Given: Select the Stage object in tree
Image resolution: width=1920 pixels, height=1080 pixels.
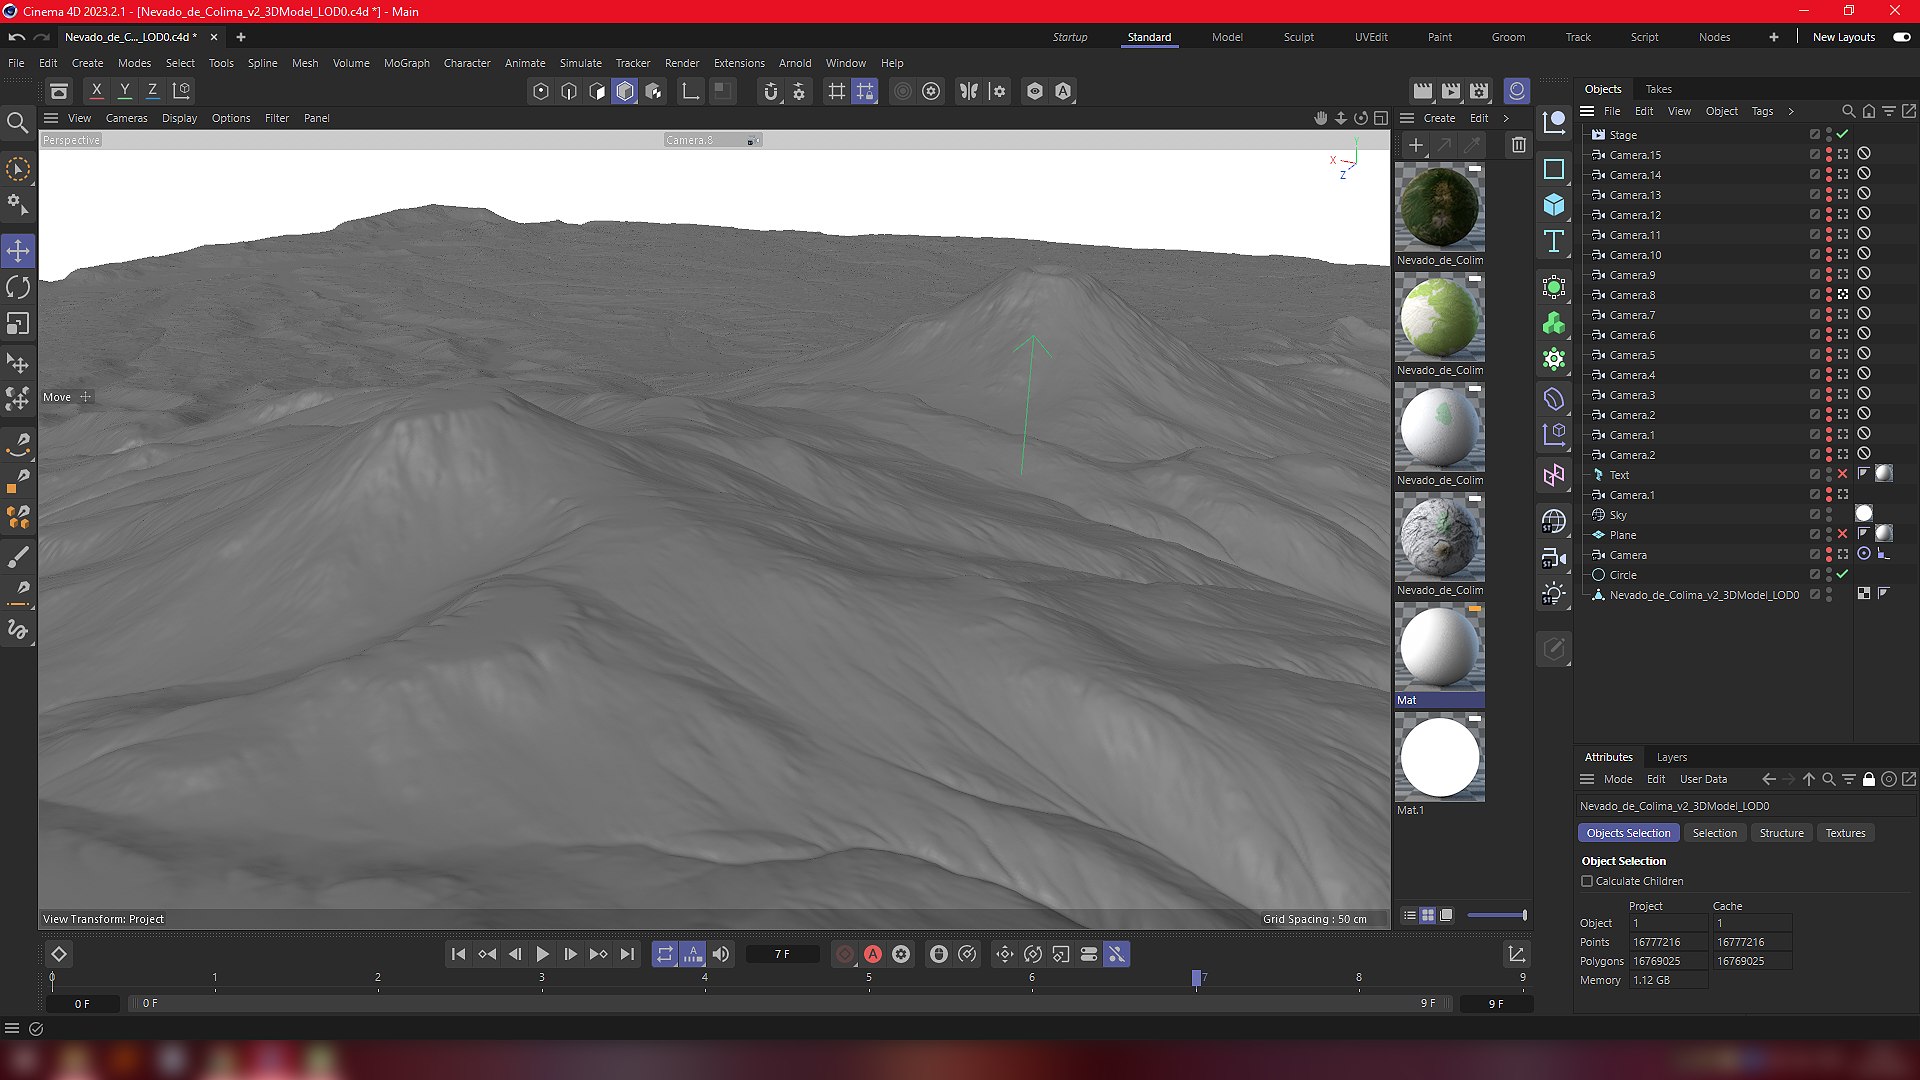Looking at the screenshot, I should click(x=1623, y=135).
